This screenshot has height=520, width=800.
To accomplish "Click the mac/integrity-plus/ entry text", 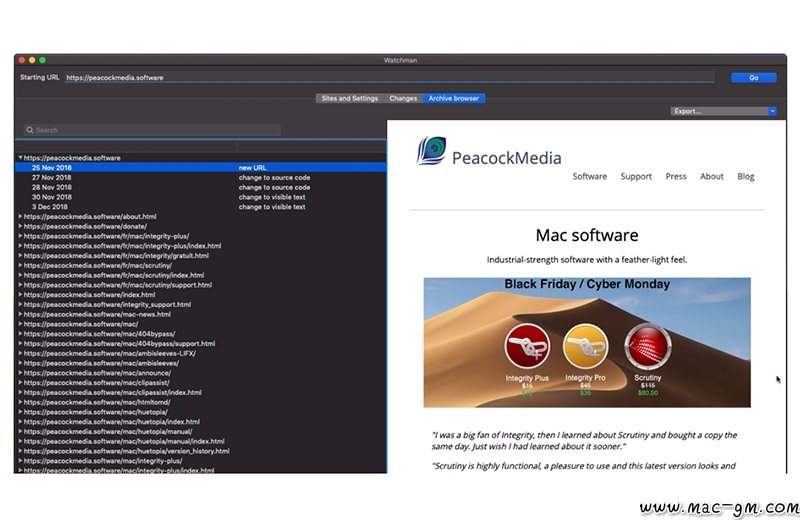I will coord(103,461).
